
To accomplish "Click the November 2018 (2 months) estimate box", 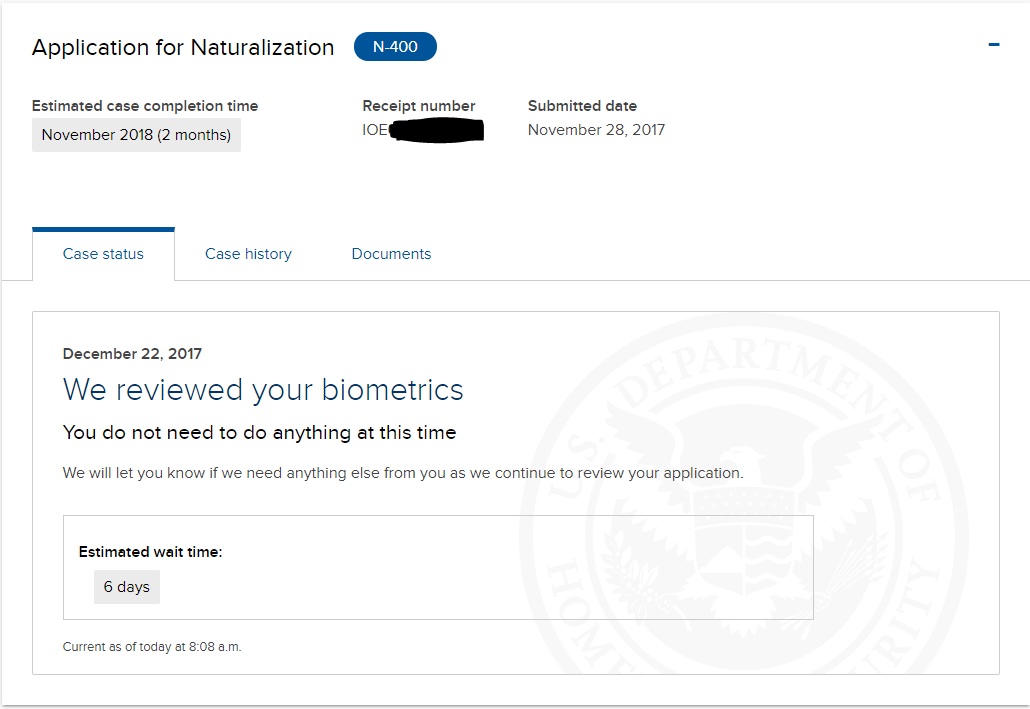I will 136,135.
